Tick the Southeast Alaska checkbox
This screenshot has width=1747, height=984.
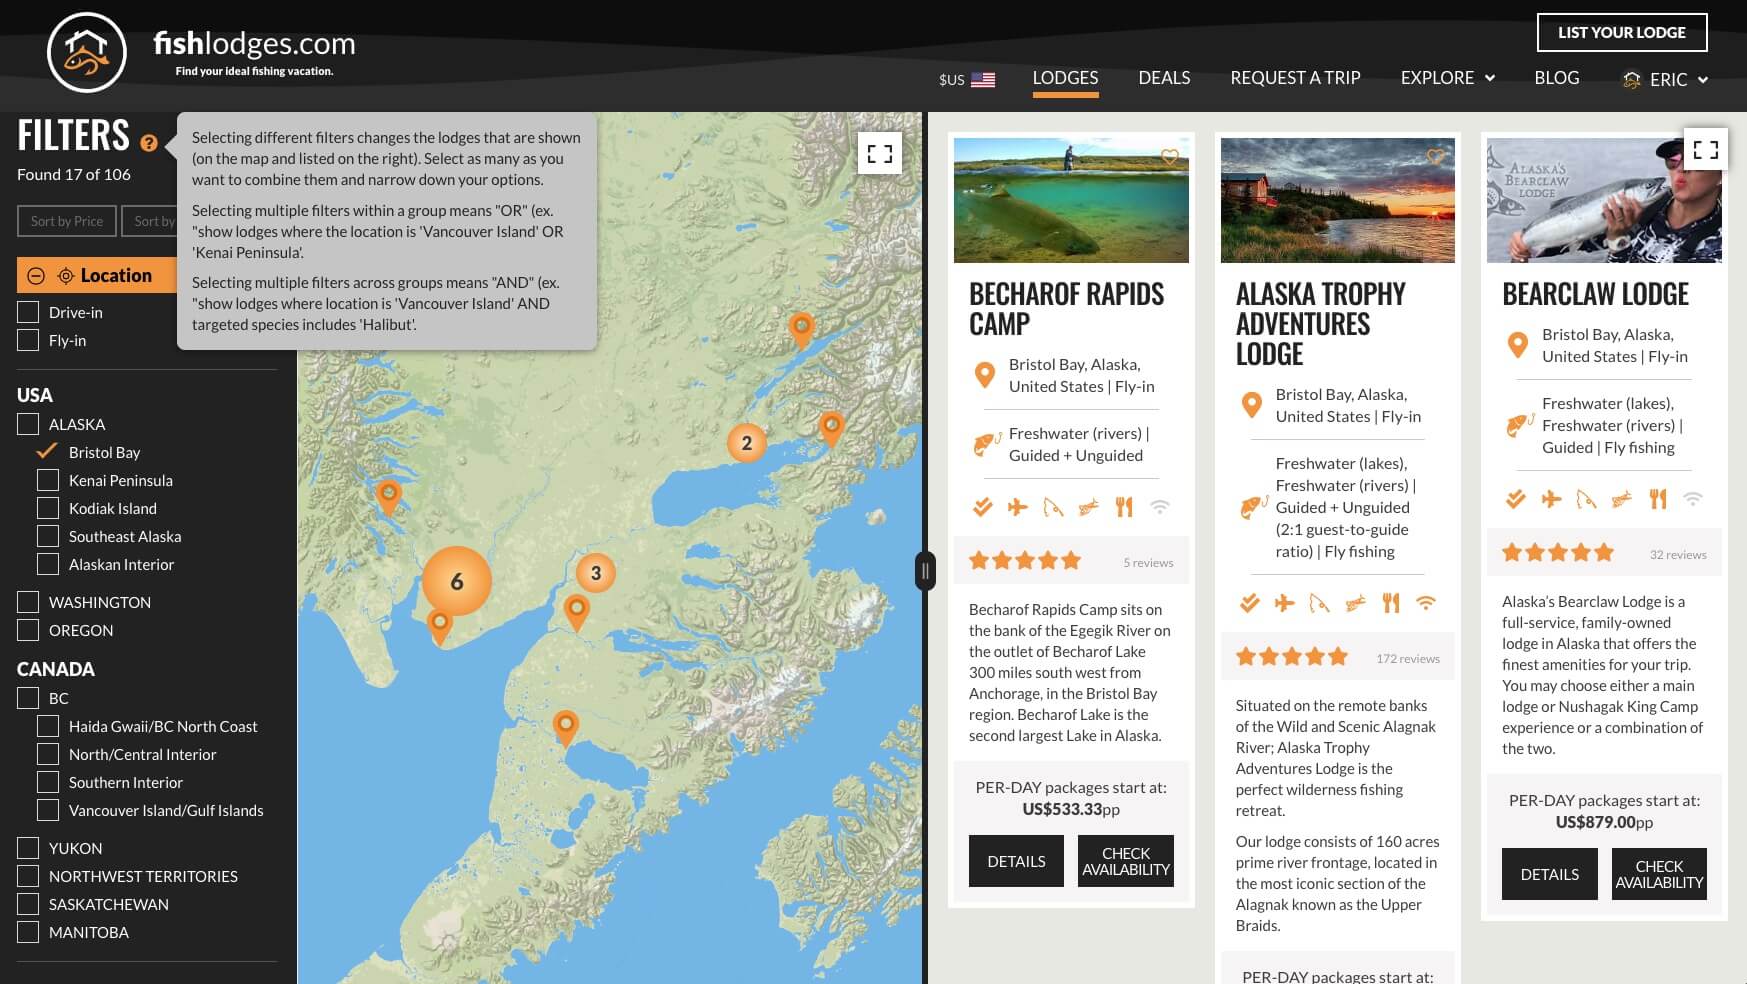click(x=48, y=537)
